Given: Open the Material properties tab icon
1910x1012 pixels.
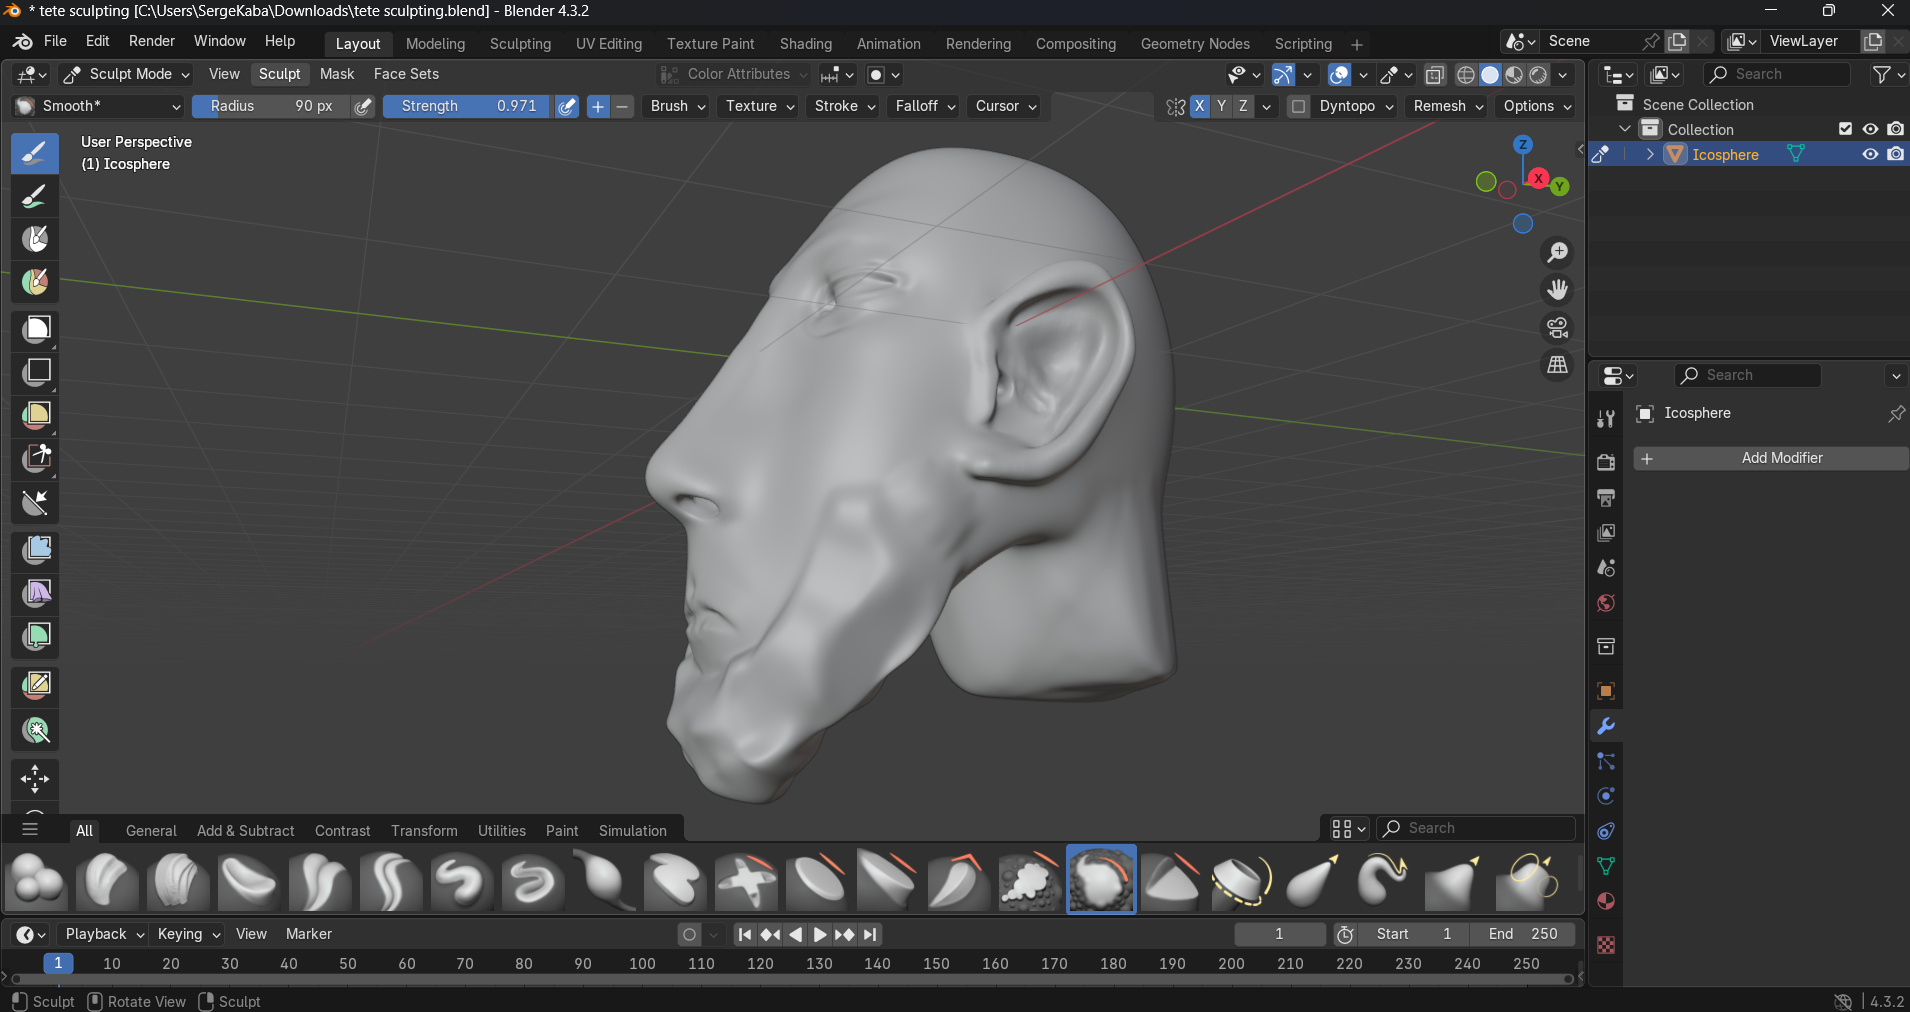Looking at the screenshot, I should (x=1606, y=901).
